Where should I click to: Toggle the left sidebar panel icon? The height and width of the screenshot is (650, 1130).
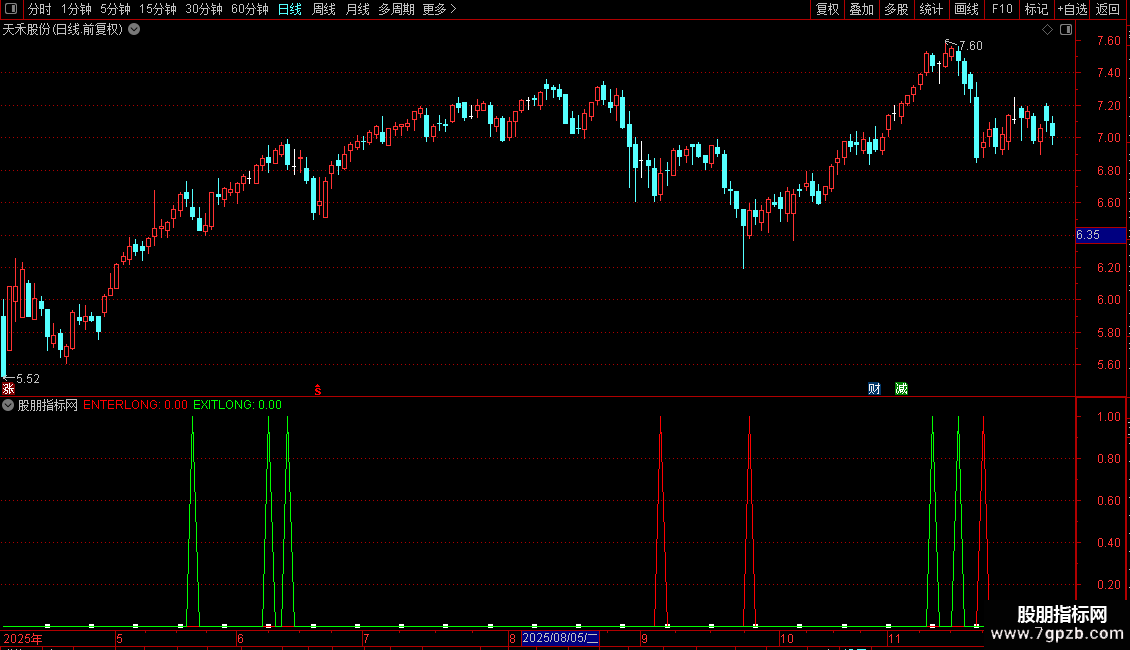click(11, 9)
